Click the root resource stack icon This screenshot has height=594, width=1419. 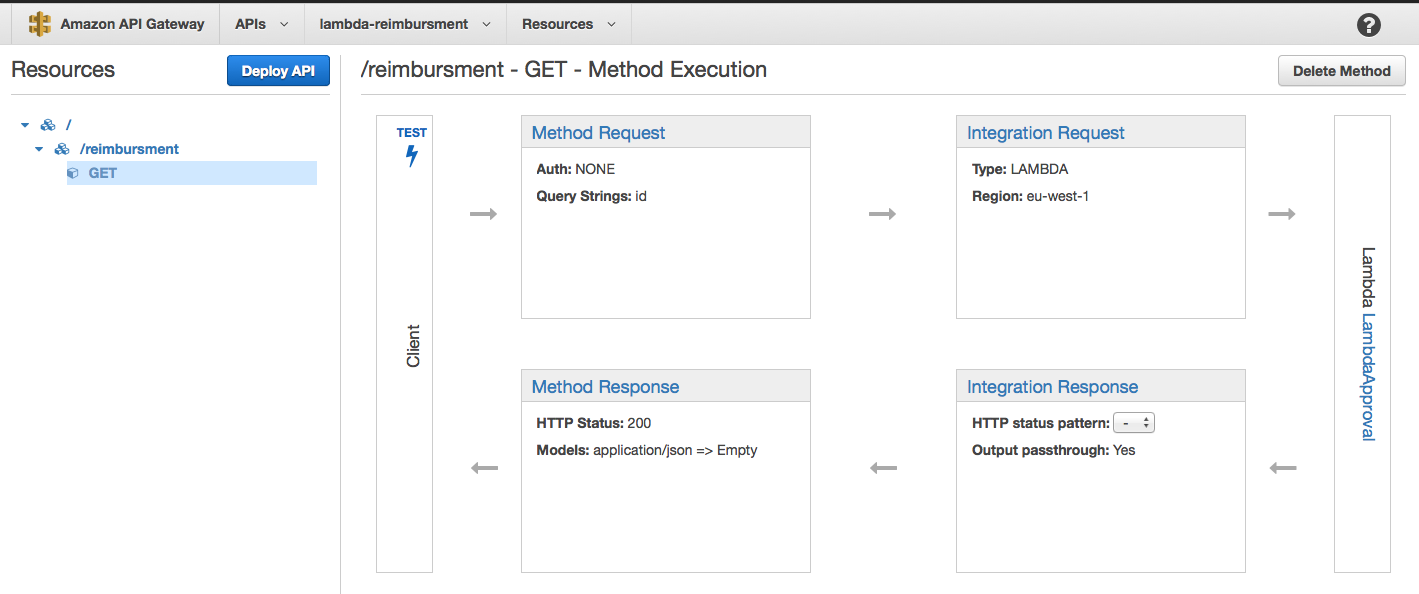48,124
